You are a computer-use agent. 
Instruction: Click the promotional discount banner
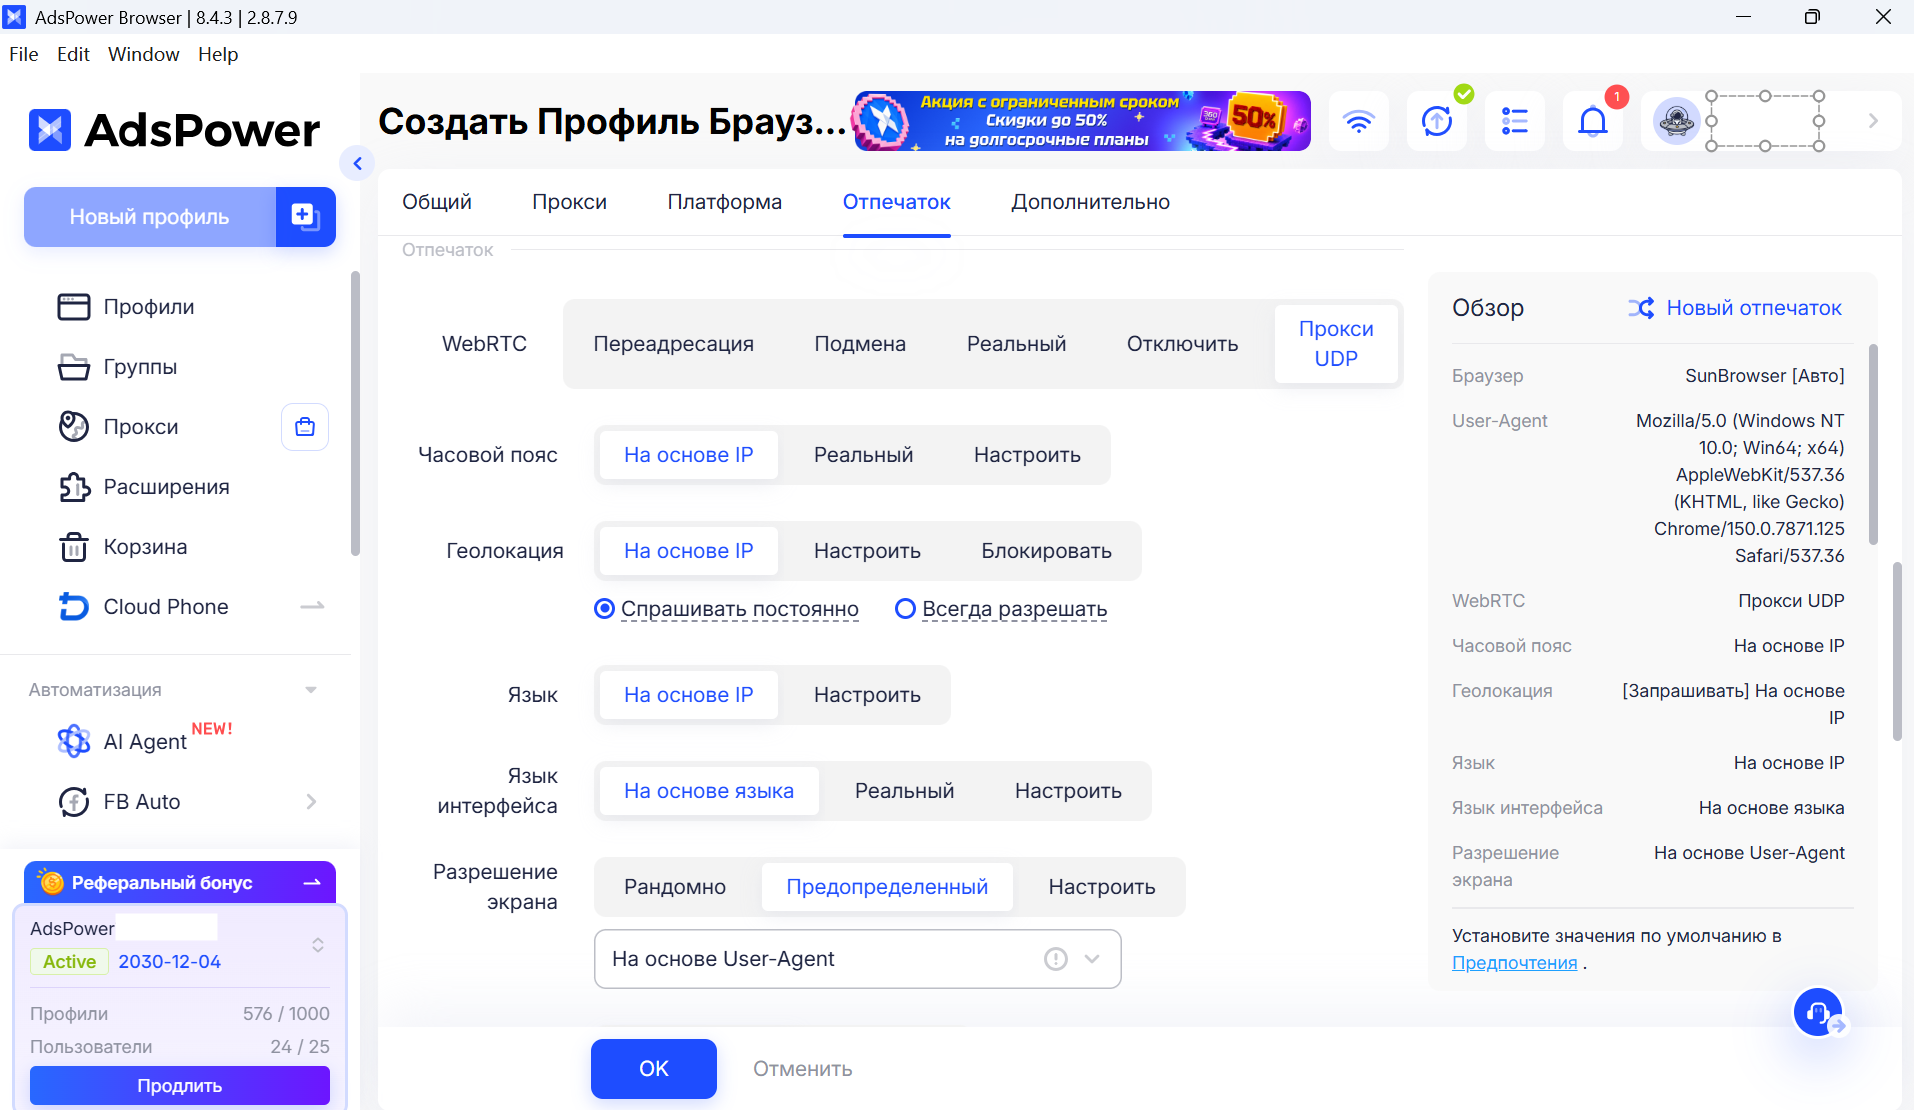[x=1082, y=121]
